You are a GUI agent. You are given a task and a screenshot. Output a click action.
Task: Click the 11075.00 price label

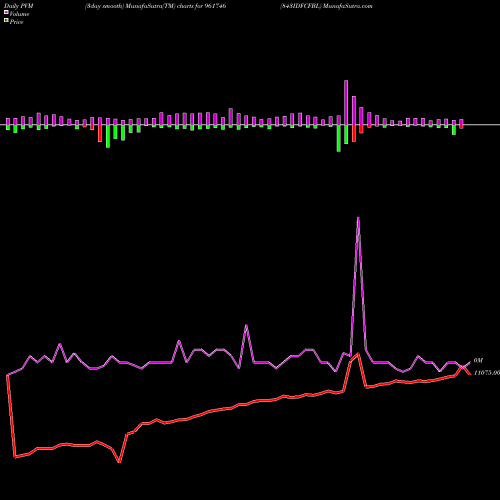[x=487, y=373]
